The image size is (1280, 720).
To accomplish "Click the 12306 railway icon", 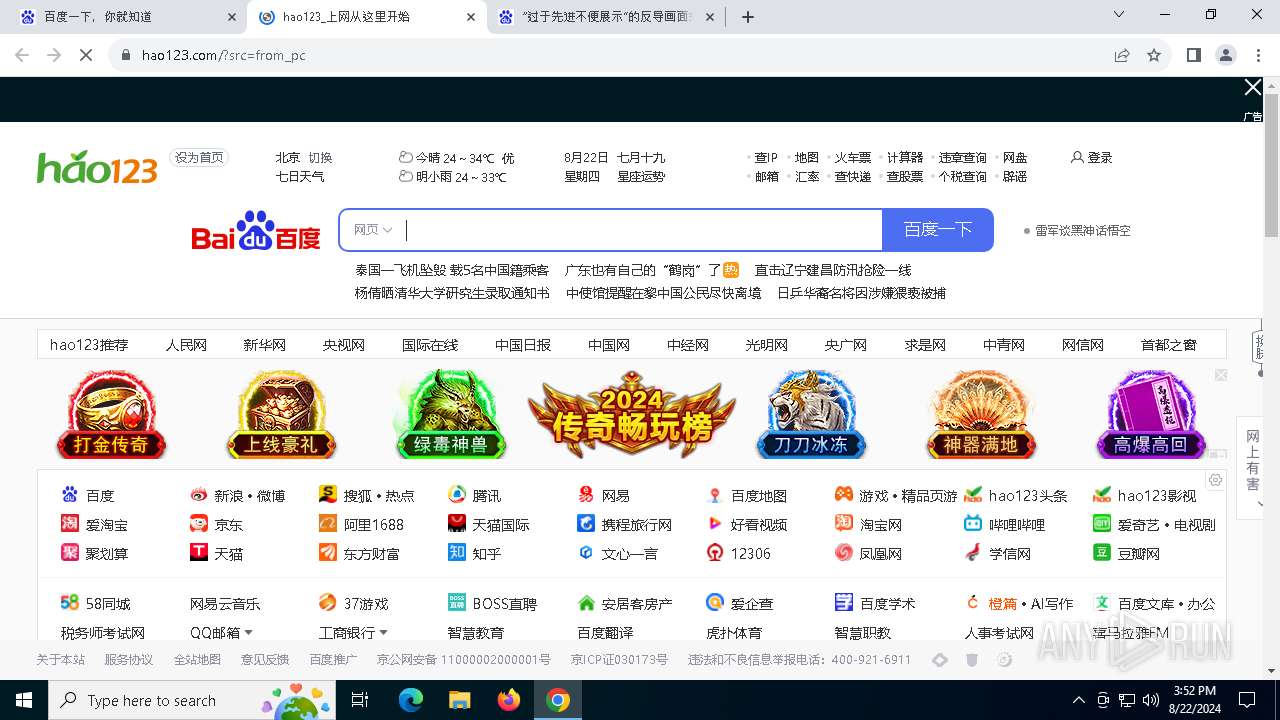I will (714, 553).
